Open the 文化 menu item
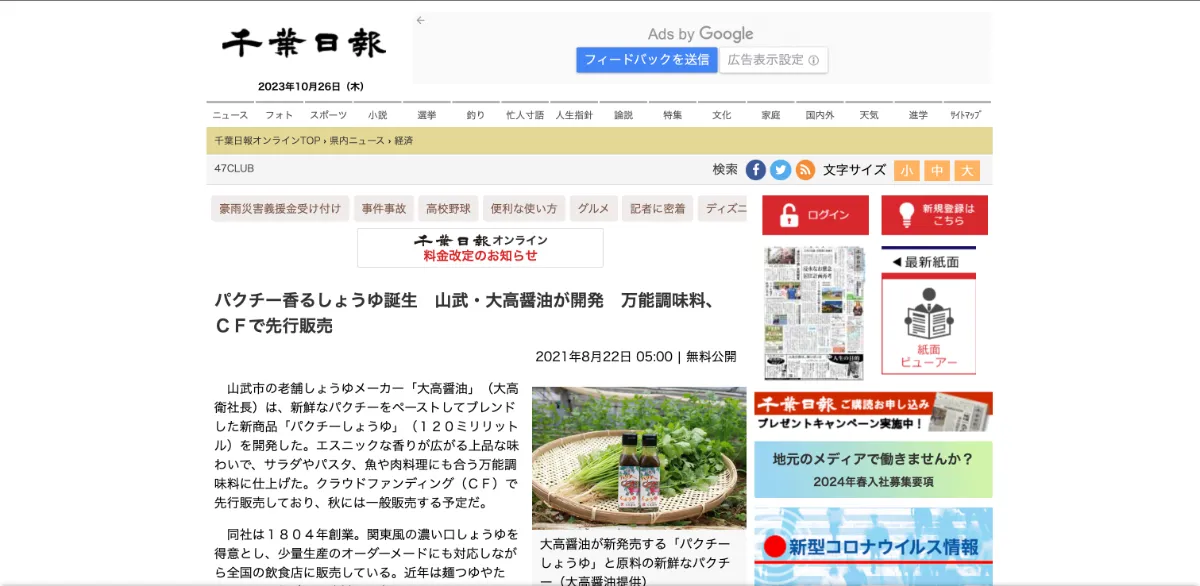 pos(722,115)
